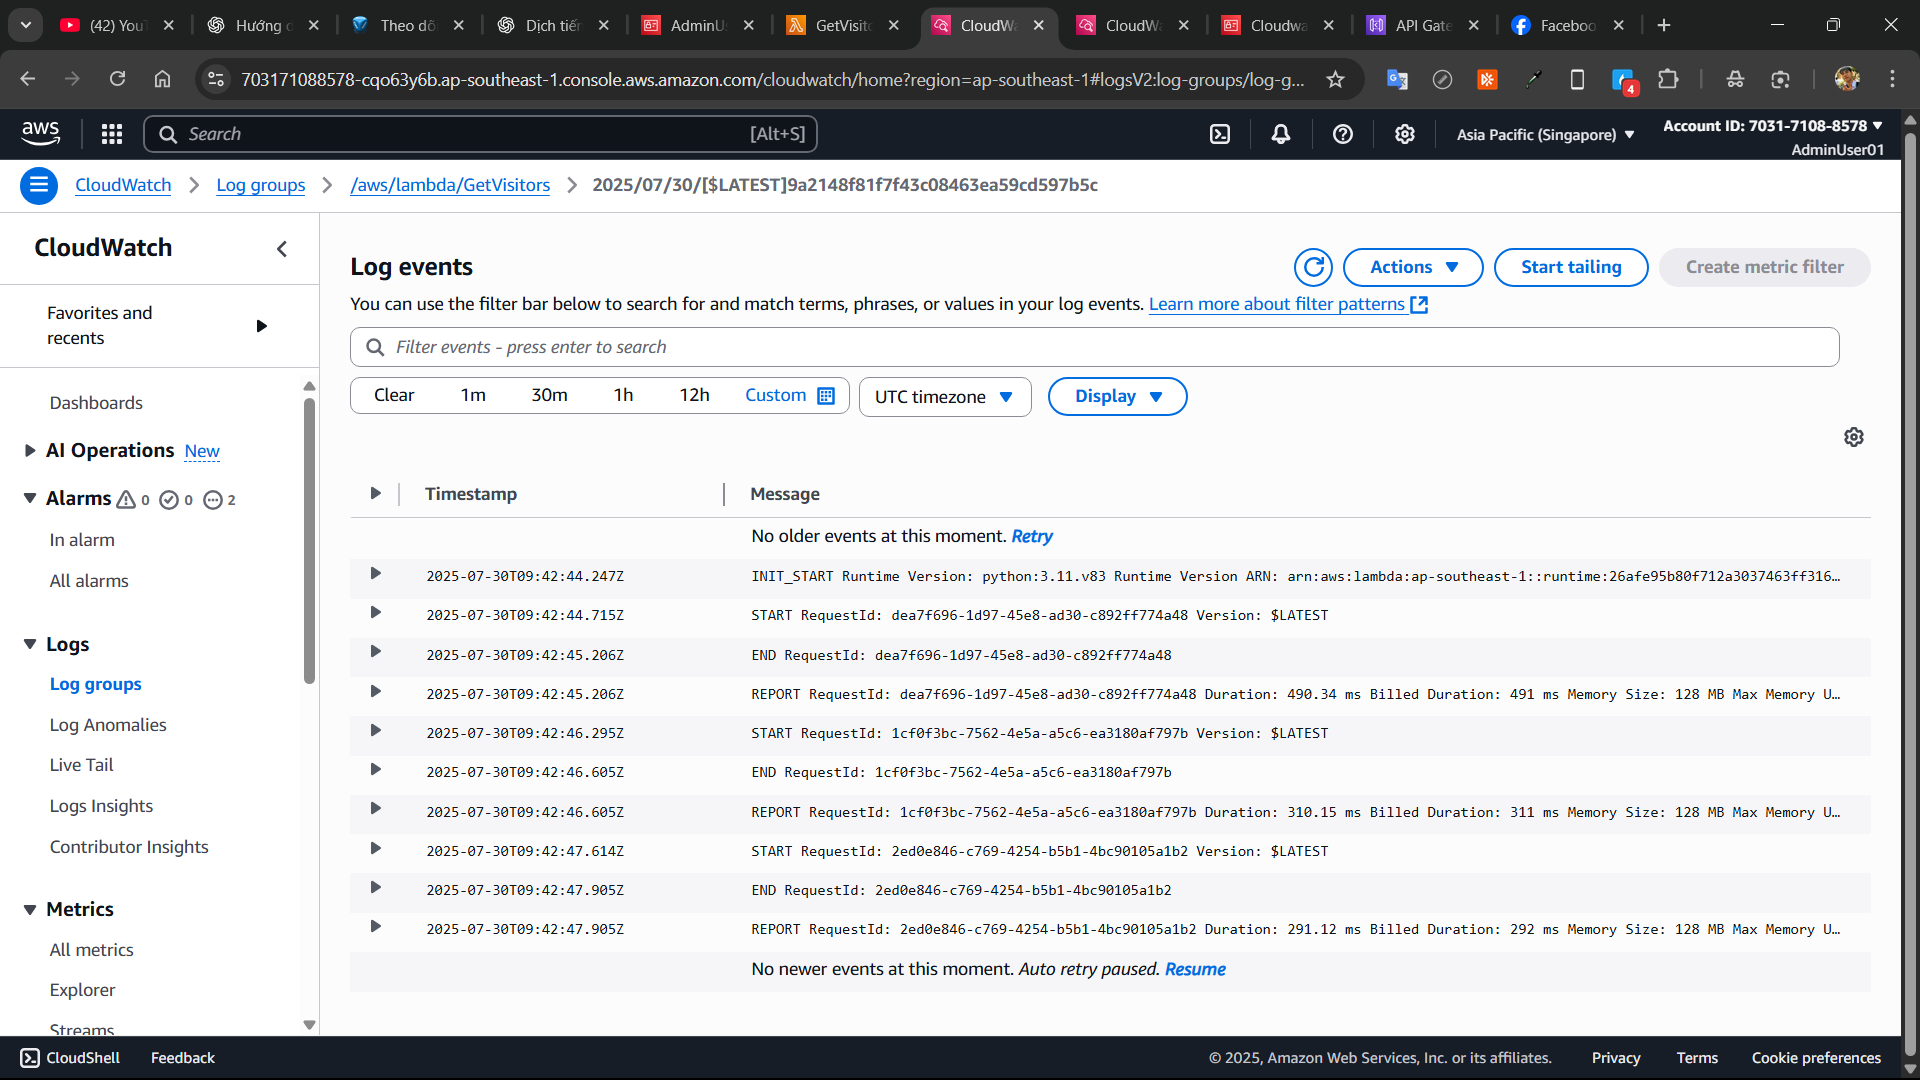Collapse the Logs section
This screenshot has width=1920, height=1080.
(30, 645)
